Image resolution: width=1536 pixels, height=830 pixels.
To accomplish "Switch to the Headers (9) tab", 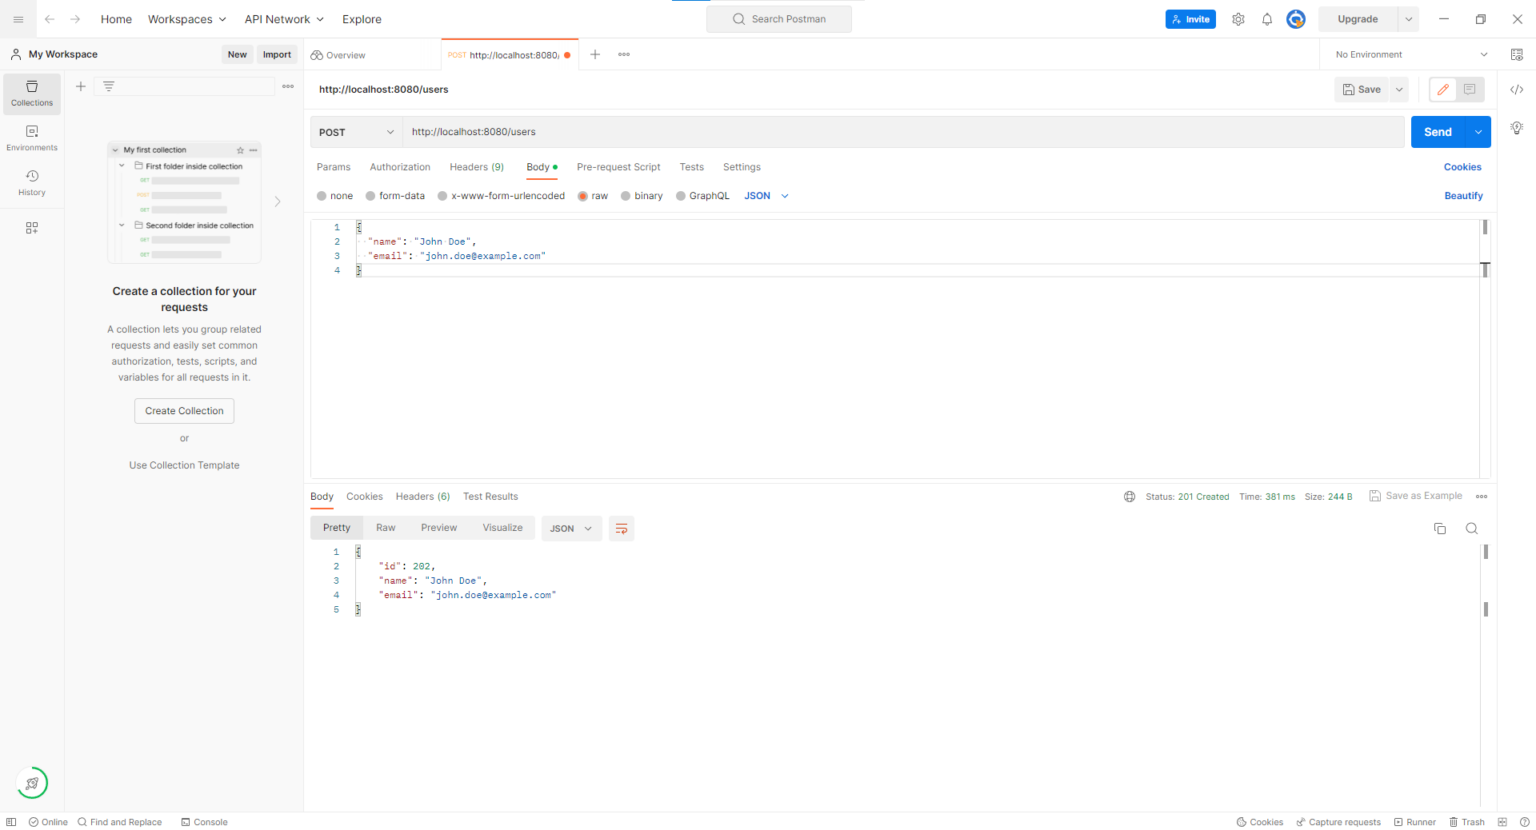I will [x=477, y=167].
